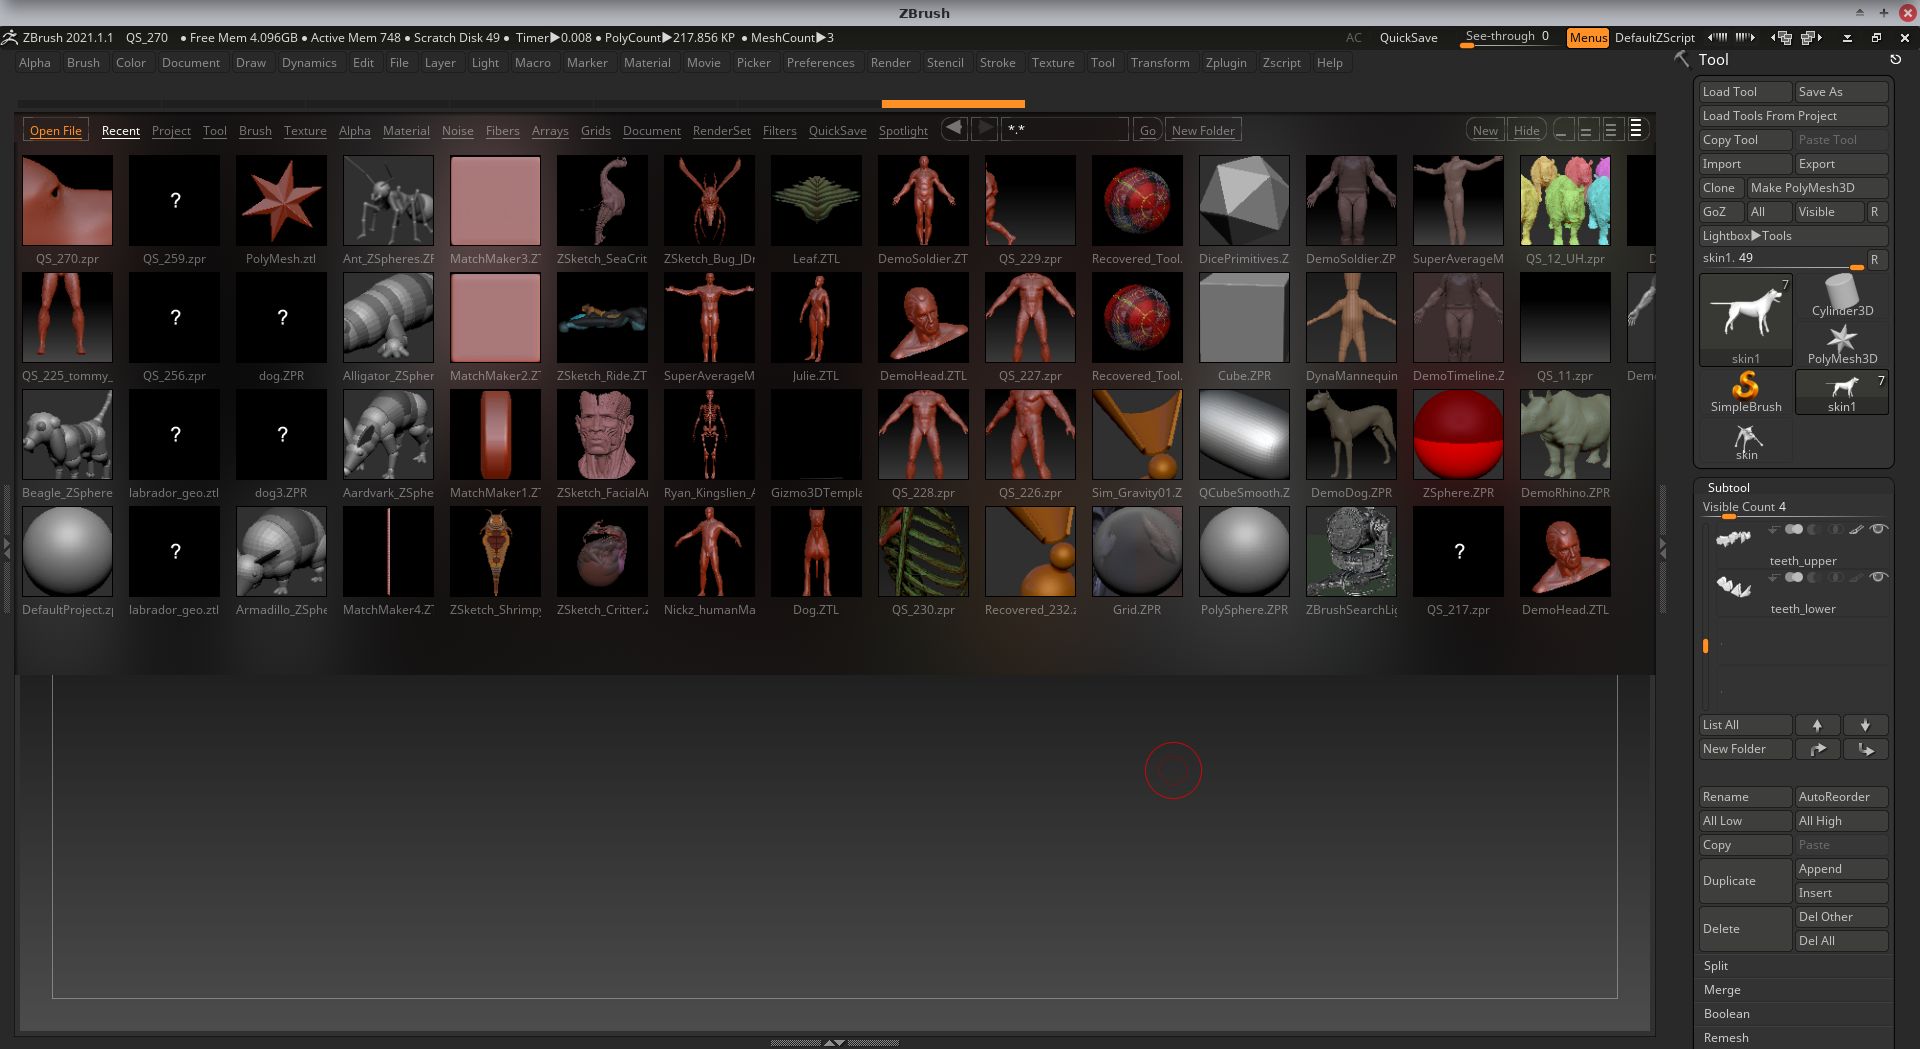Set teeth_upper to intersection boolean mode
Image resolution: width=1920 pixels, height=1049 pixels.
(1835, 530)
